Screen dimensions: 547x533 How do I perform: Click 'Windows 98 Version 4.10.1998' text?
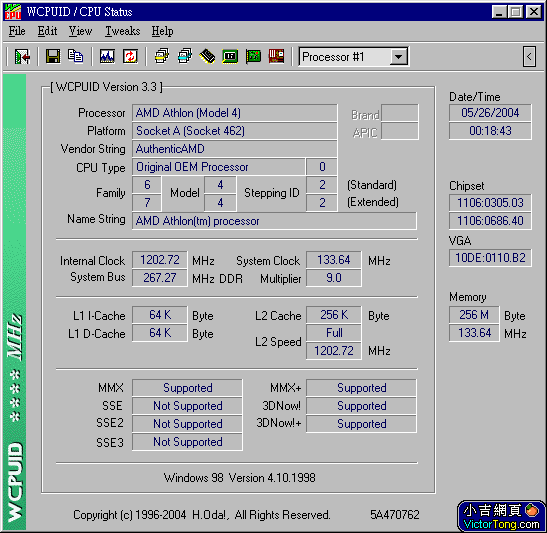(240, 478)
